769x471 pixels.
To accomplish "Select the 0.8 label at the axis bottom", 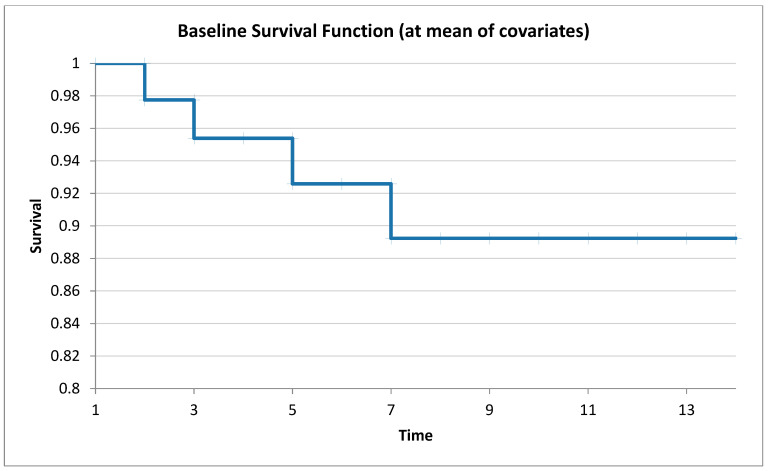I will [70, 388].
